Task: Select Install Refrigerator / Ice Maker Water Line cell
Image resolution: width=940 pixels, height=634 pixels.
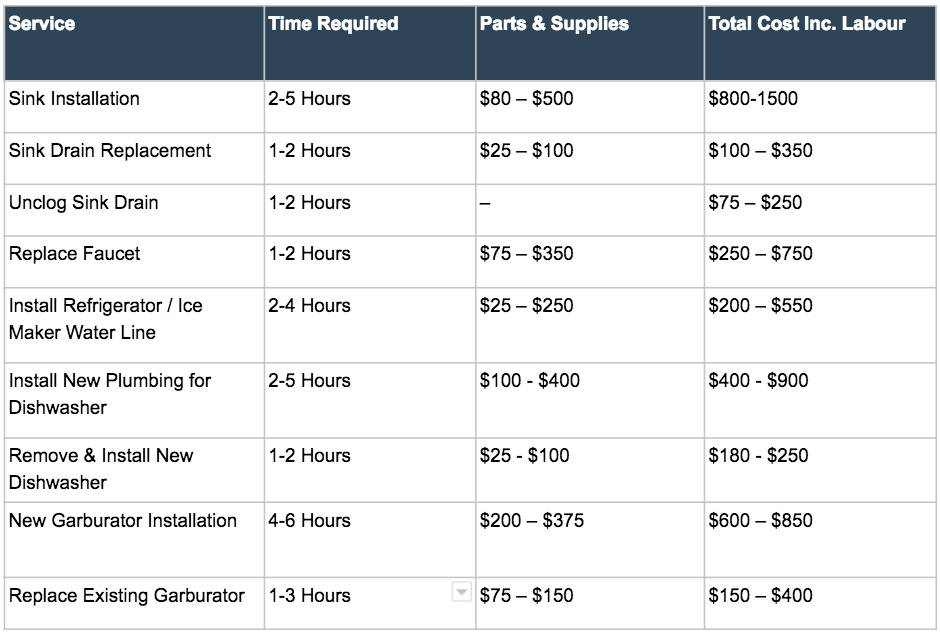Action: (x=134, y=325)
